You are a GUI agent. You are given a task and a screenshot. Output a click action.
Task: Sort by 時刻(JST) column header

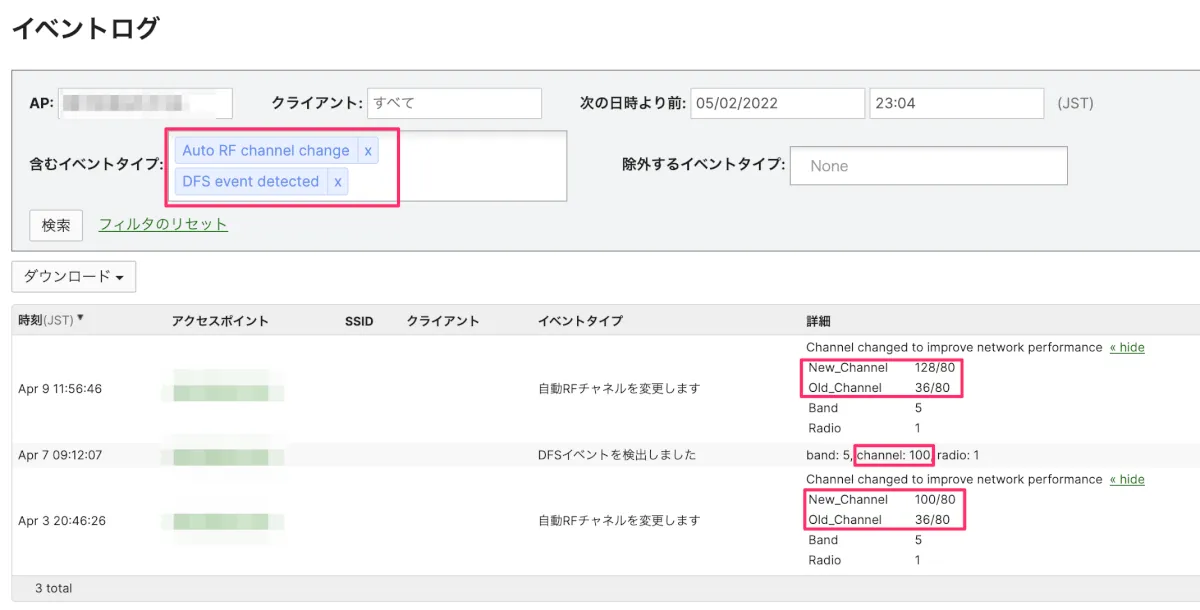click(x=47, y=321)
